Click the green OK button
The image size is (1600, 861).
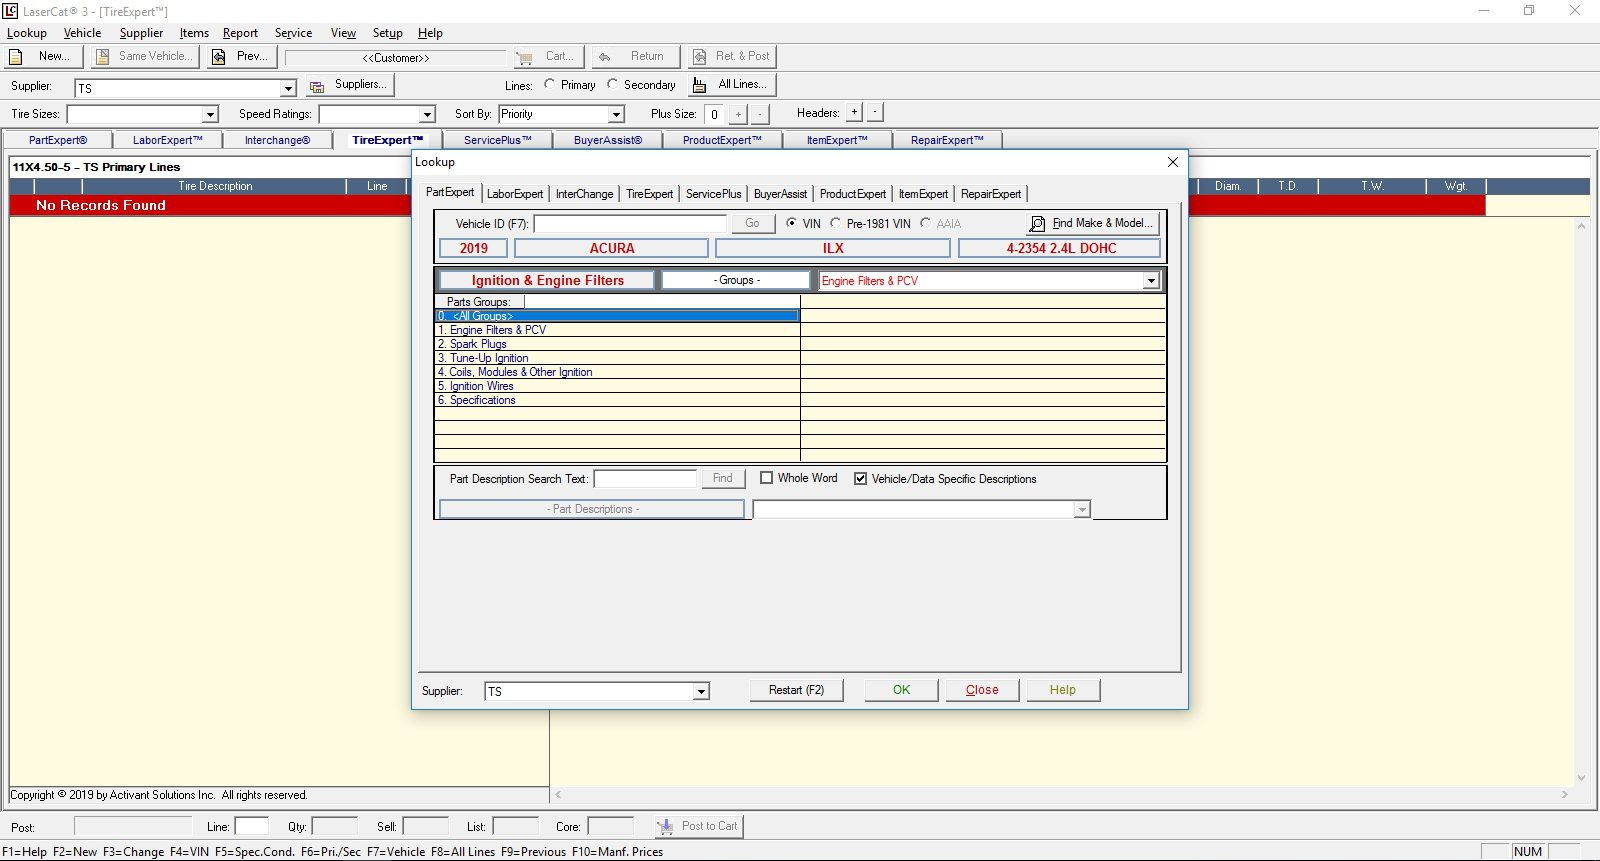click(901, 690)
